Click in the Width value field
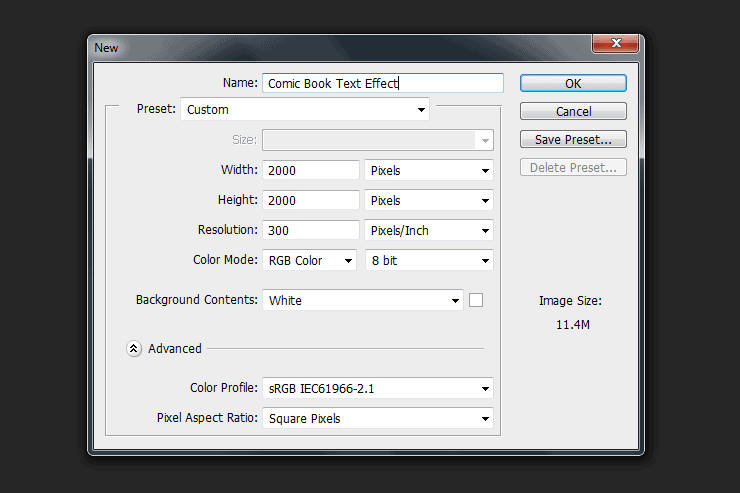 point(311,170)
